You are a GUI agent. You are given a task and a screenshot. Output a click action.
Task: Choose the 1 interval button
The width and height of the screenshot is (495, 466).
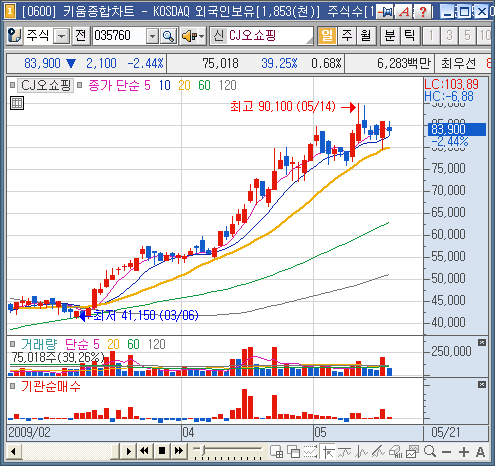[x=431, y=36]
